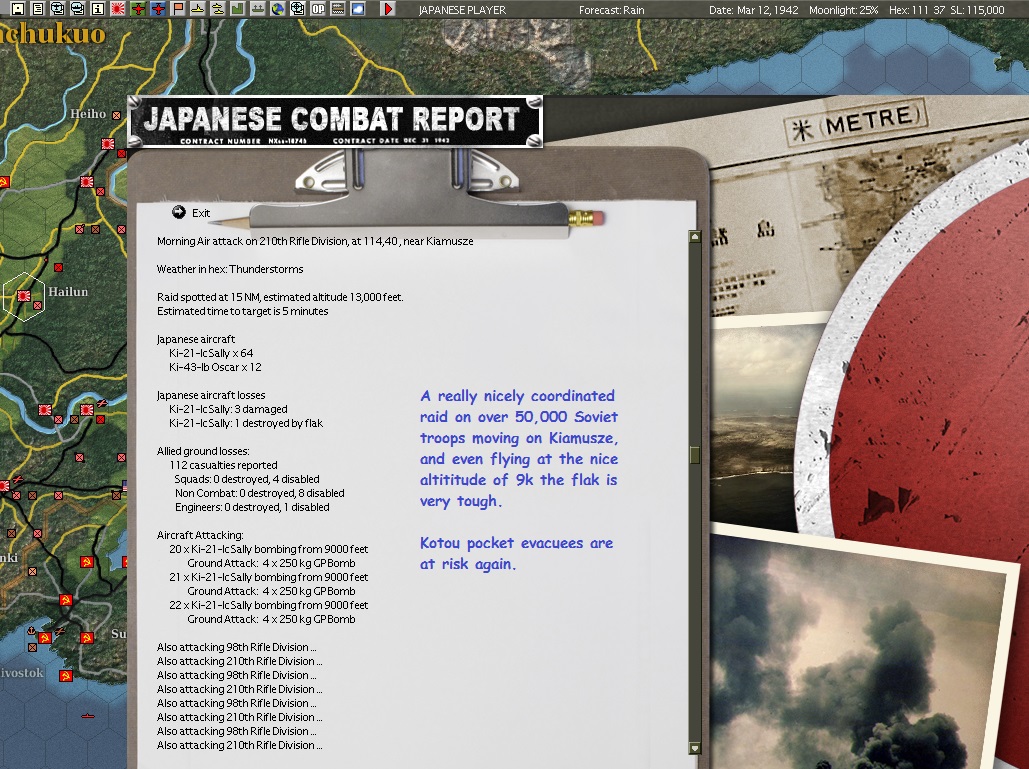Click the rising sun flag icon
The width and height of the screenshot is (1029, 769).
(118, 9)
